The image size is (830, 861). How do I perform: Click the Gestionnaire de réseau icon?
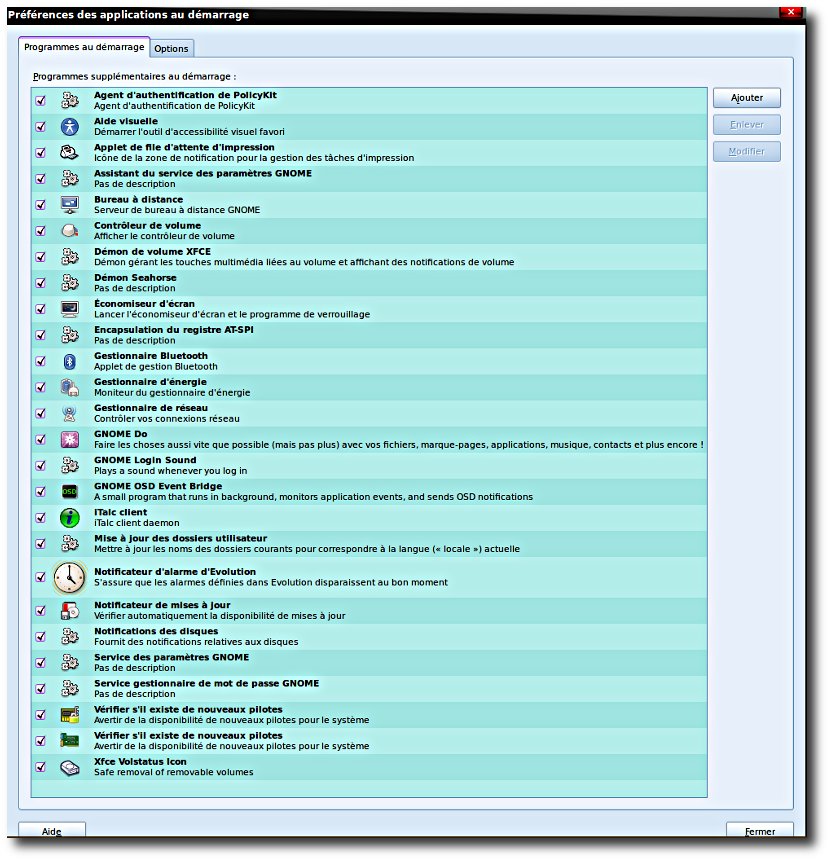click(70, 413)
